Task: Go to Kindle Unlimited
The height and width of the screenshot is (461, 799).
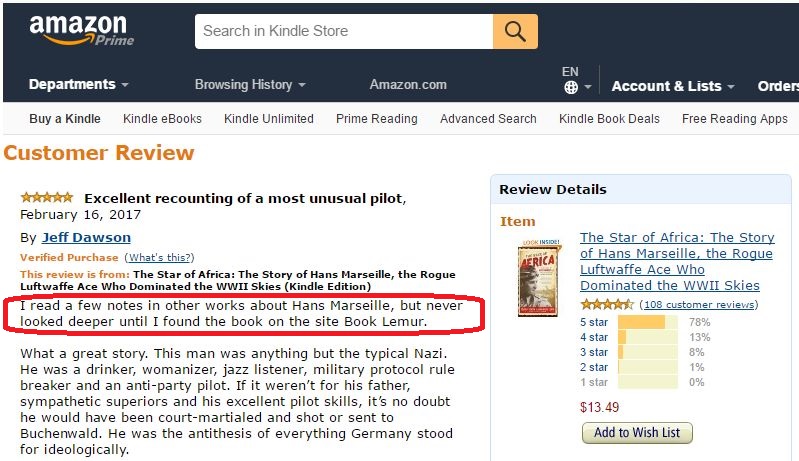Action: coord(269,118)
